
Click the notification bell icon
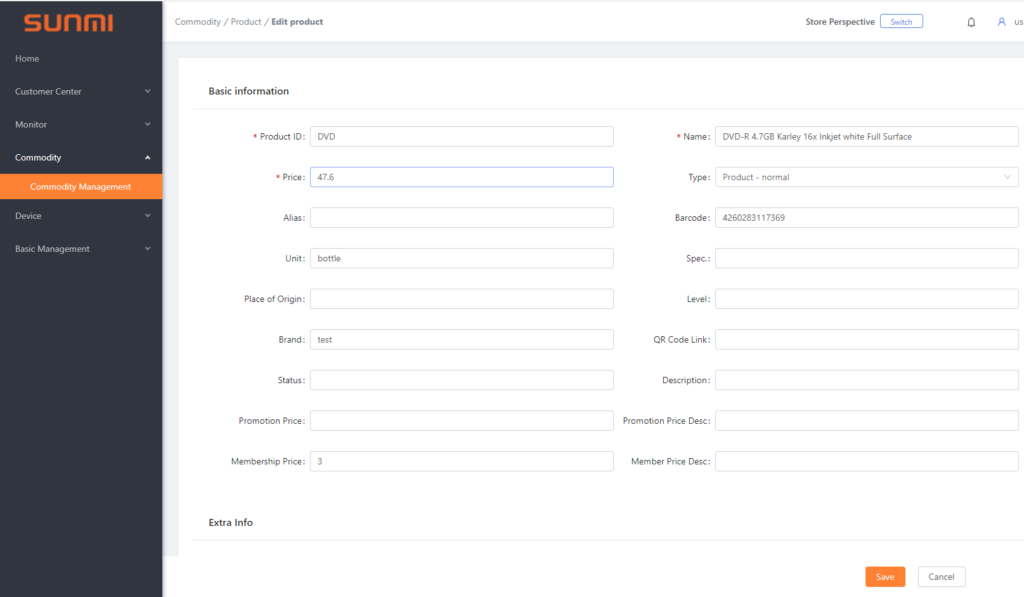(x=971, y=22)
